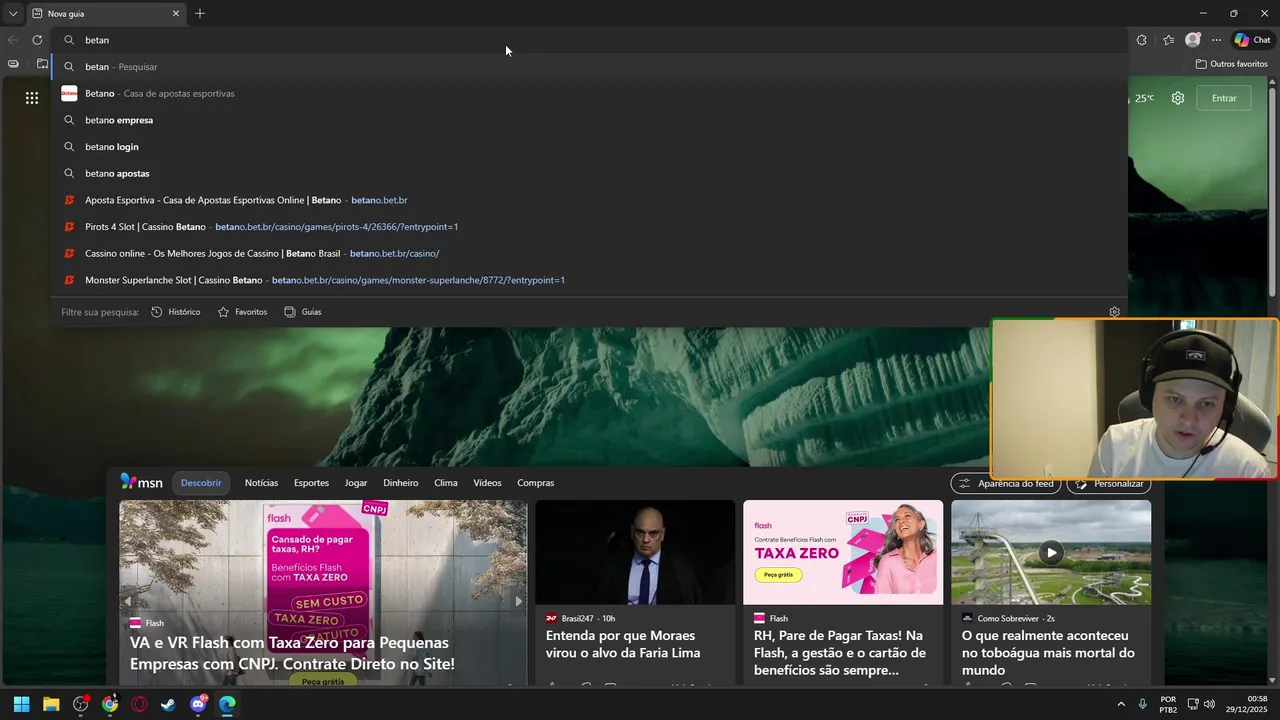Screen dimensions: 1280x720
Task: Switch POR PTB2 keyboard language indicator
Action: click(x=1168, y=704)
